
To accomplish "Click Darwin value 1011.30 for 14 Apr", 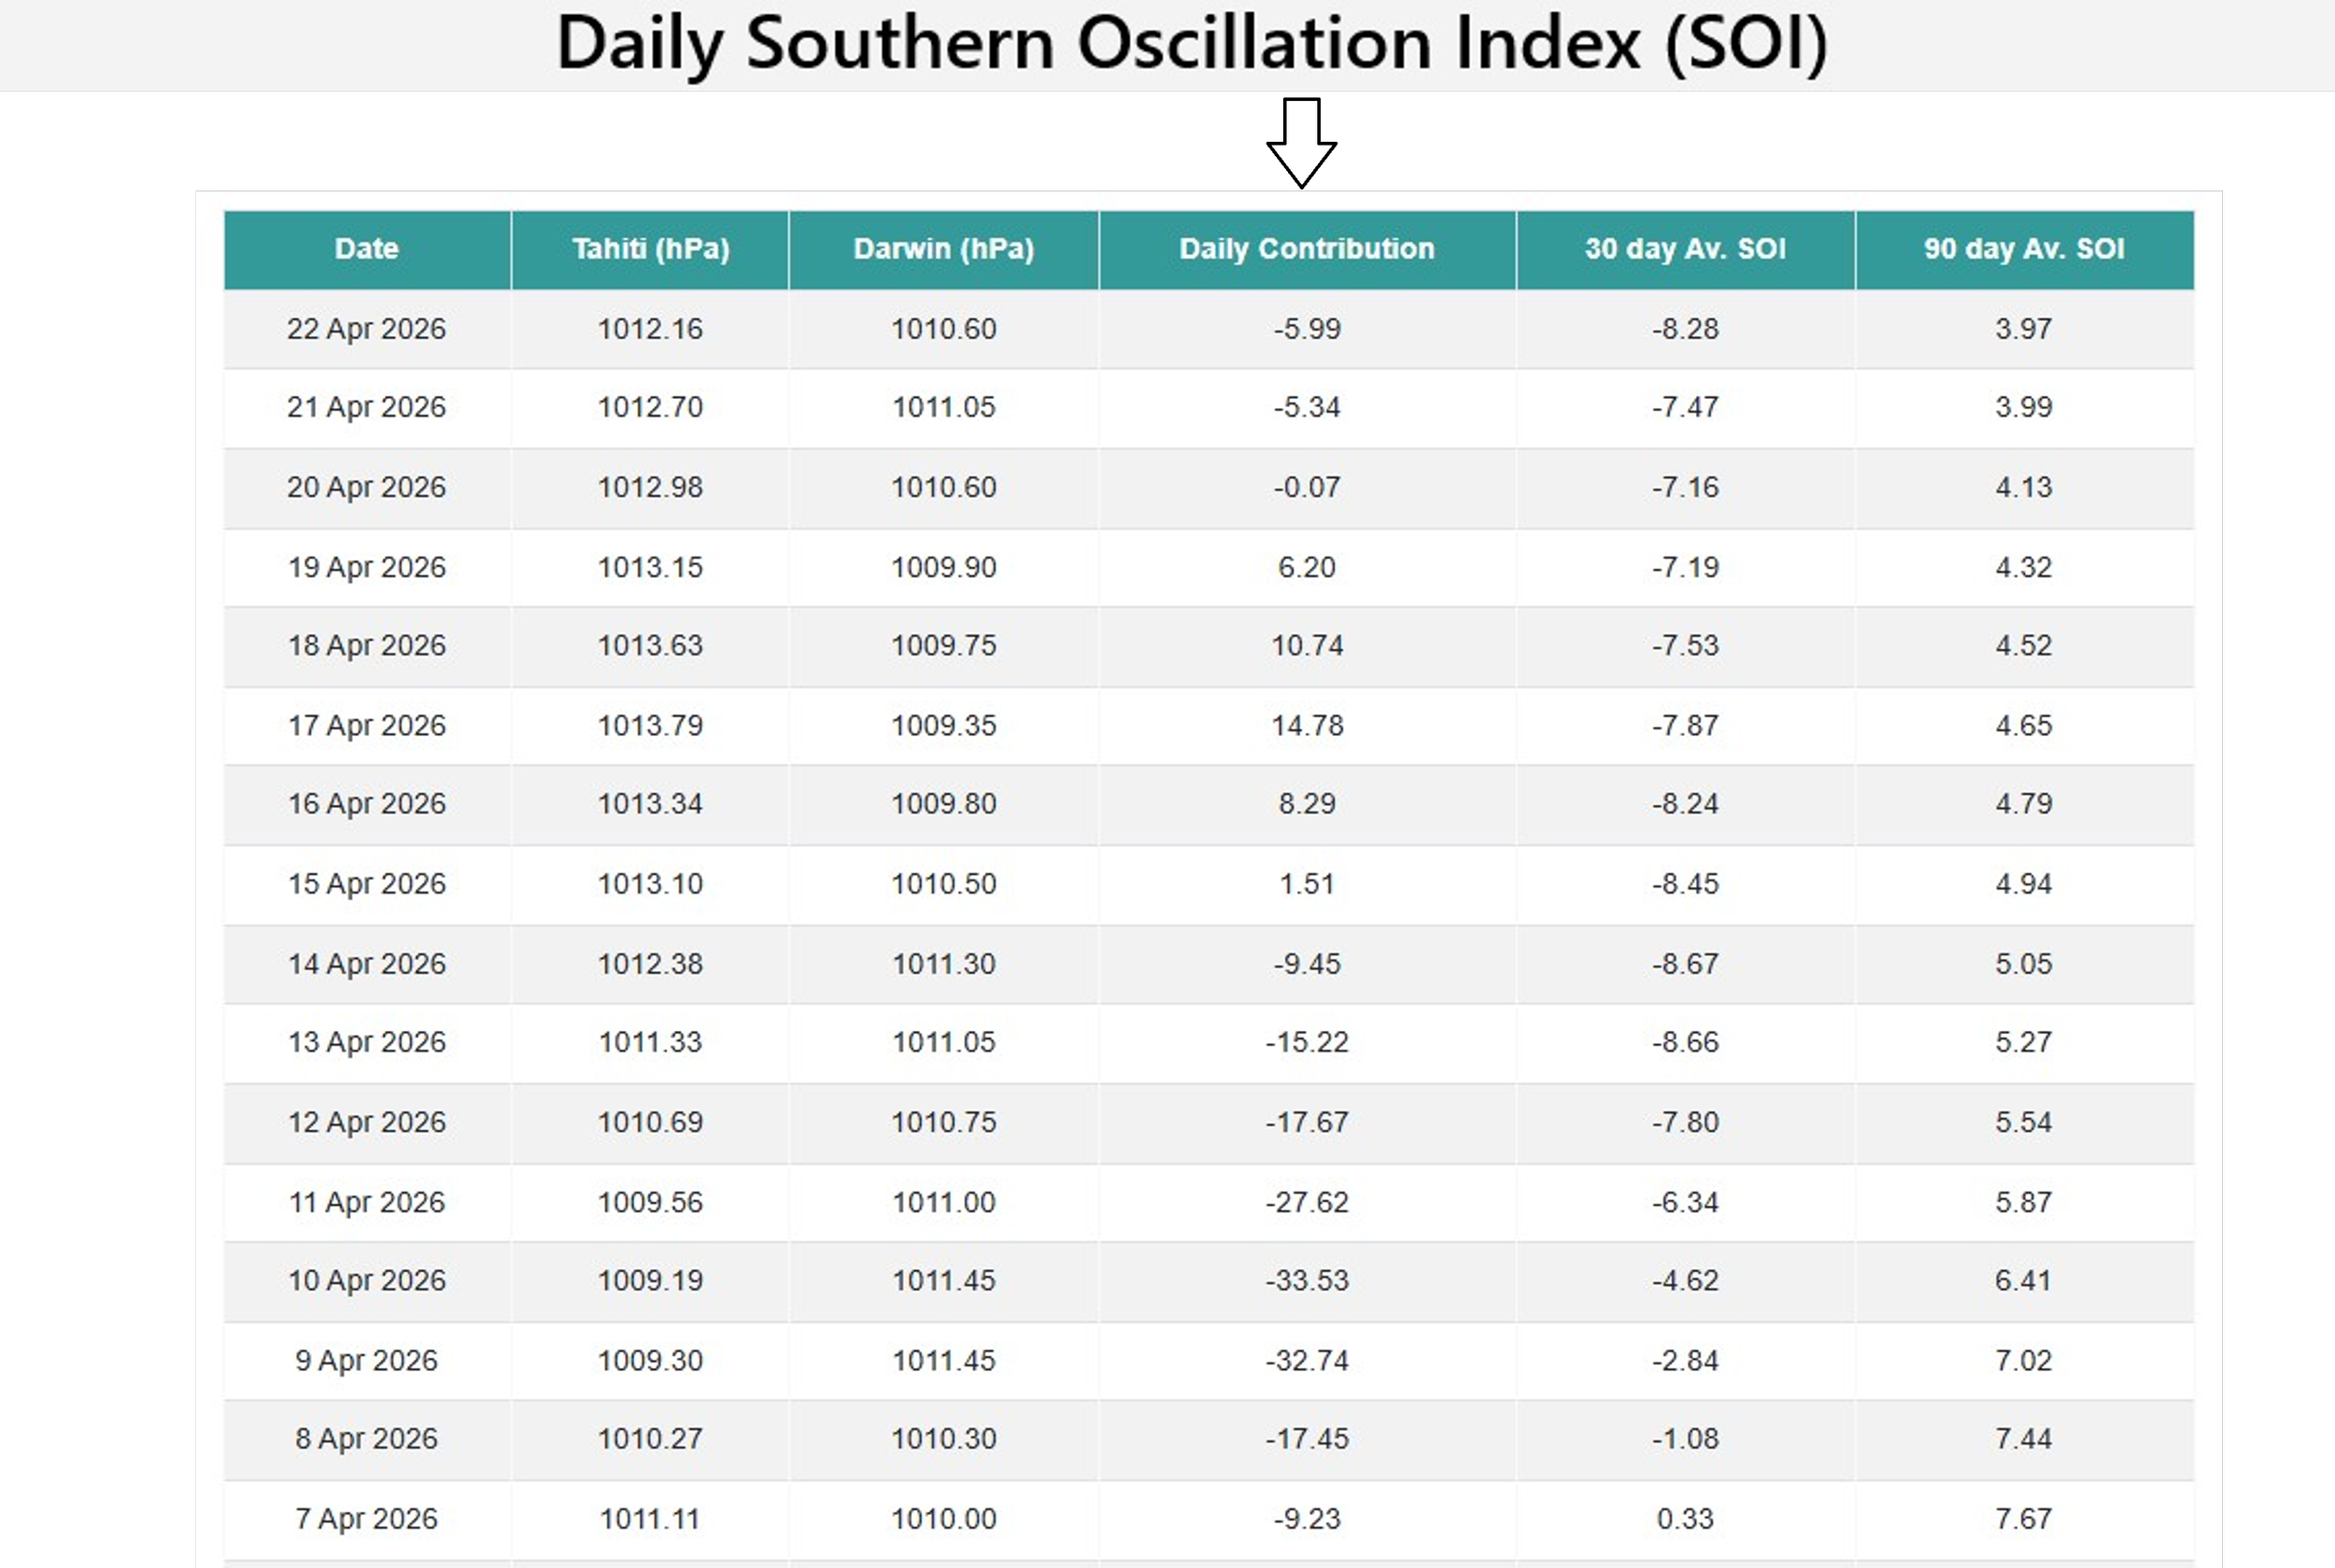I will pos(943,964).
